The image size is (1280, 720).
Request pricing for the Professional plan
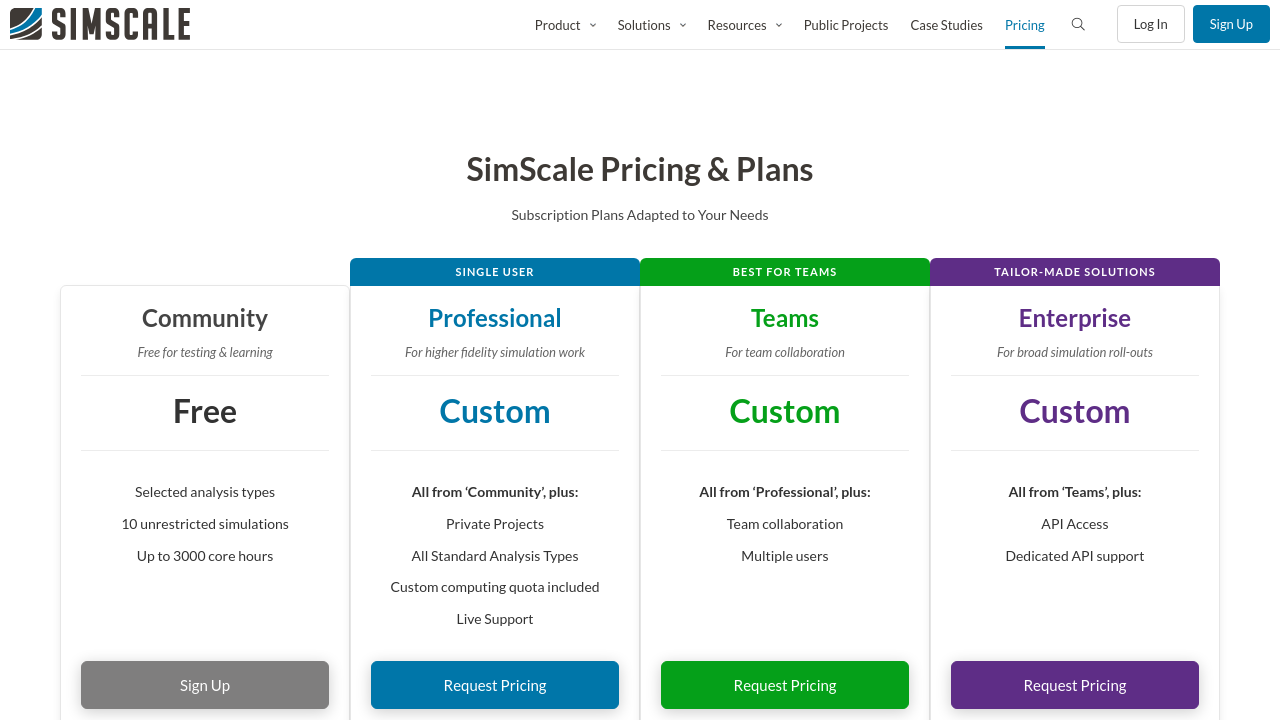point(495,685)
